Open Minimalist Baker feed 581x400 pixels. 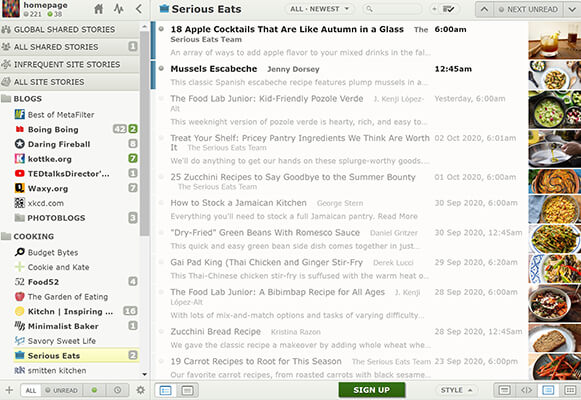pos(76,326)
